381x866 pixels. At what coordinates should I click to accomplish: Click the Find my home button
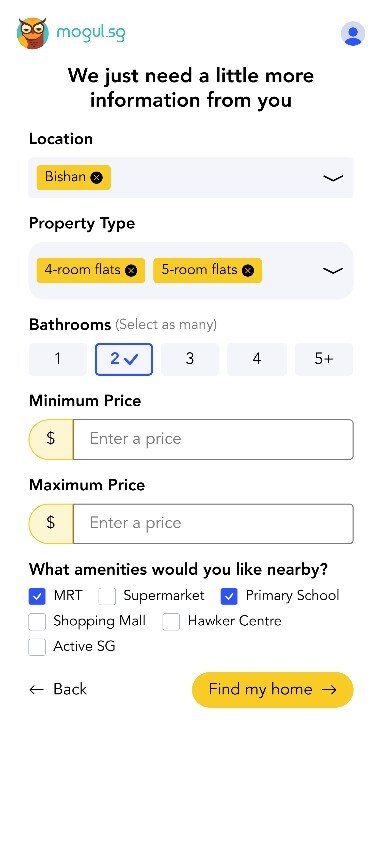click(273, 689)
